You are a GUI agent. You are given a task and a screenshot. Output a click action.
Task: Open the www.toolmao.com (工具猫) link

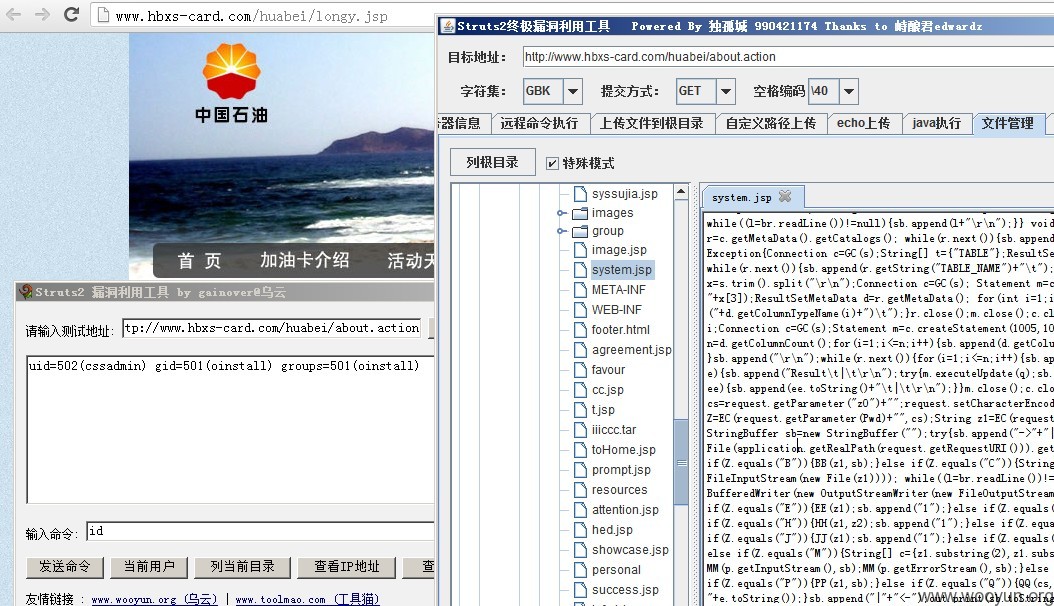(307, 599)
